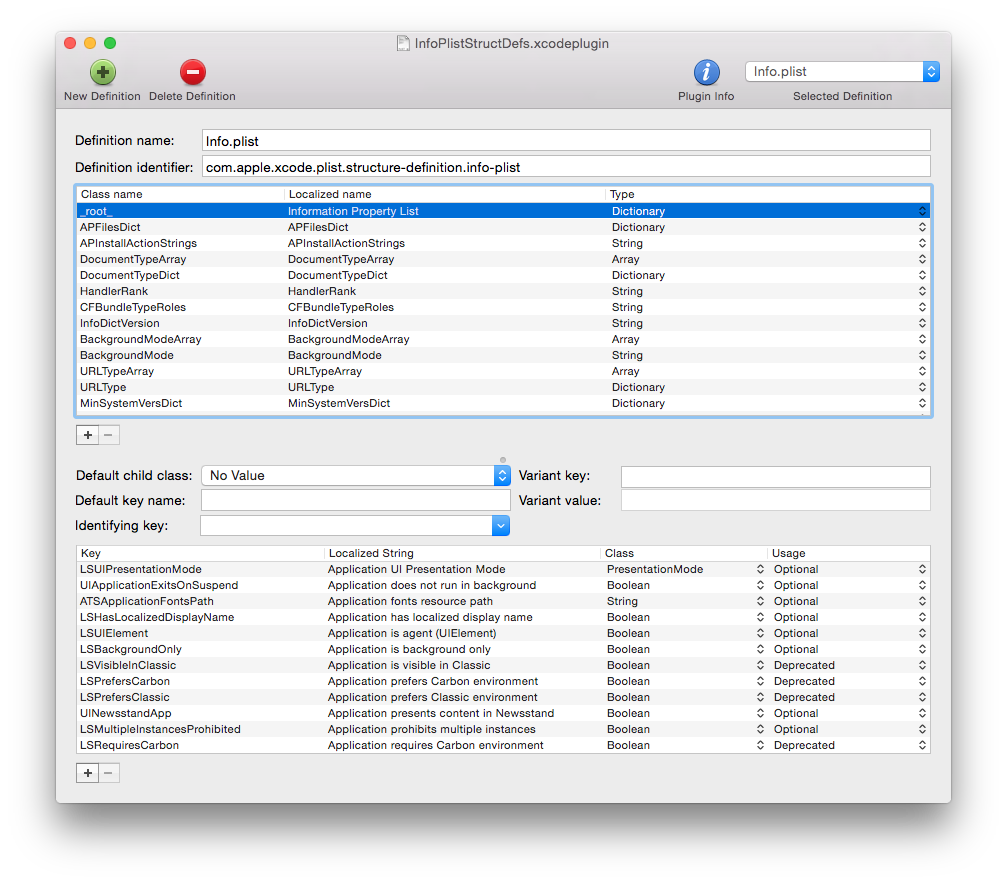The width and height of the screenshot is (1007, 883).
Task: Click the red Delete Definition icon
Action: click(191, 73)
